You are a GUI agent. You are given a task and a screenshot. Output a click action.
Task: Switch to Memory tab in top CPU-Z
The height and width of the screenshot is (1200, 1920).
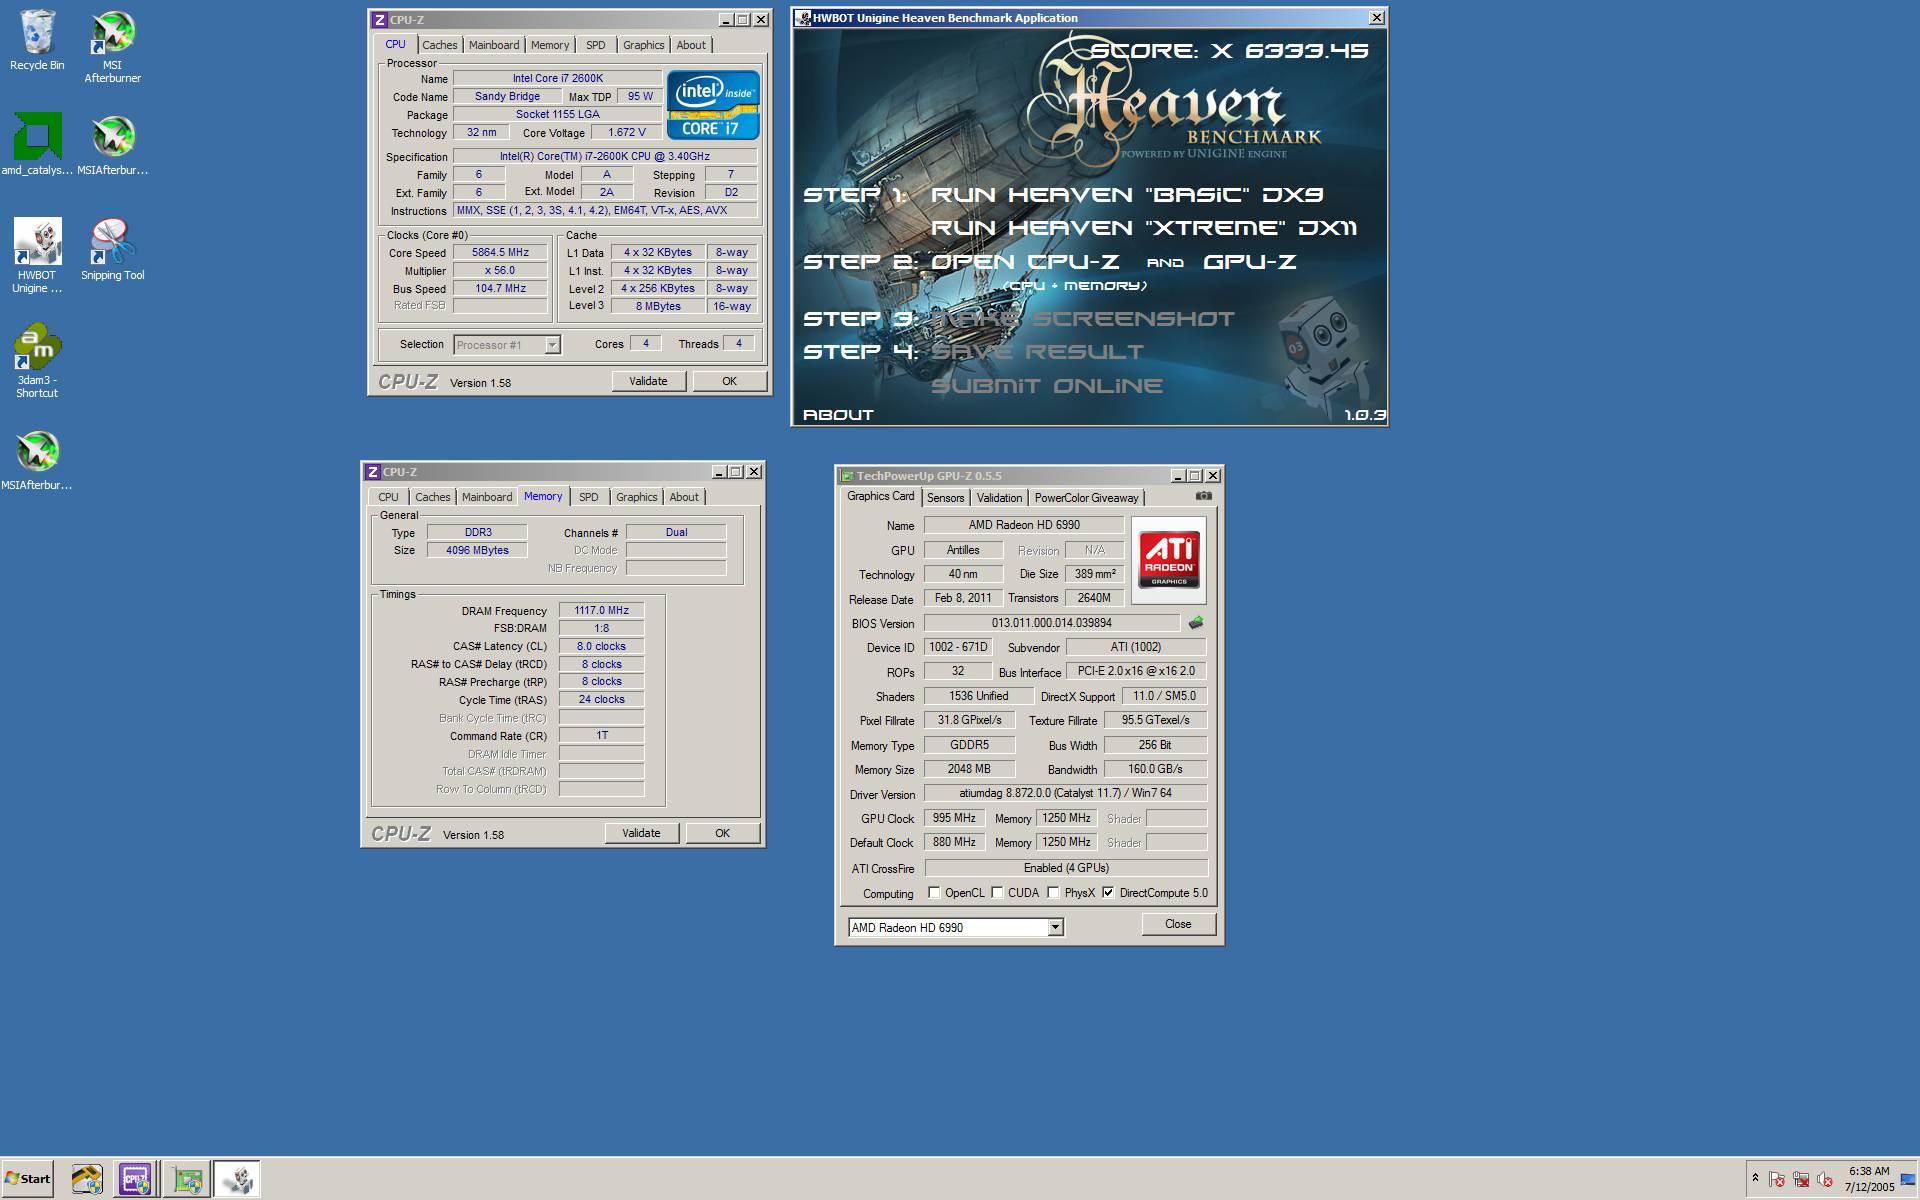coord(550,45)
